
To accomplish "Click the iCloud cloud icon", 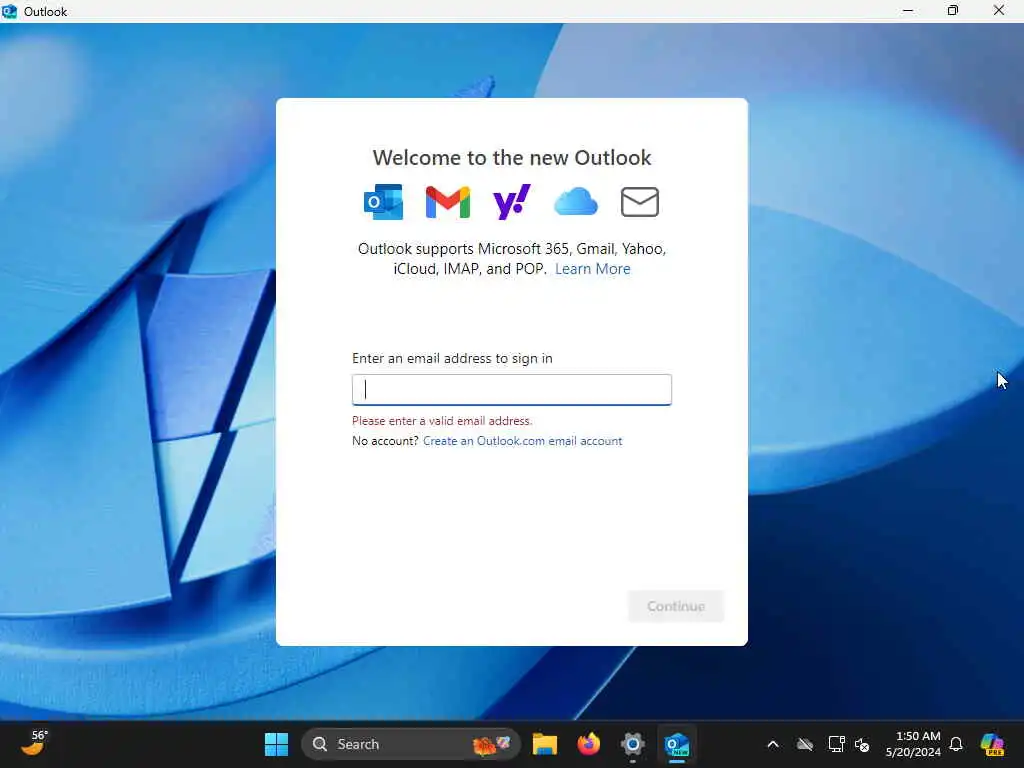I will 575,202.
